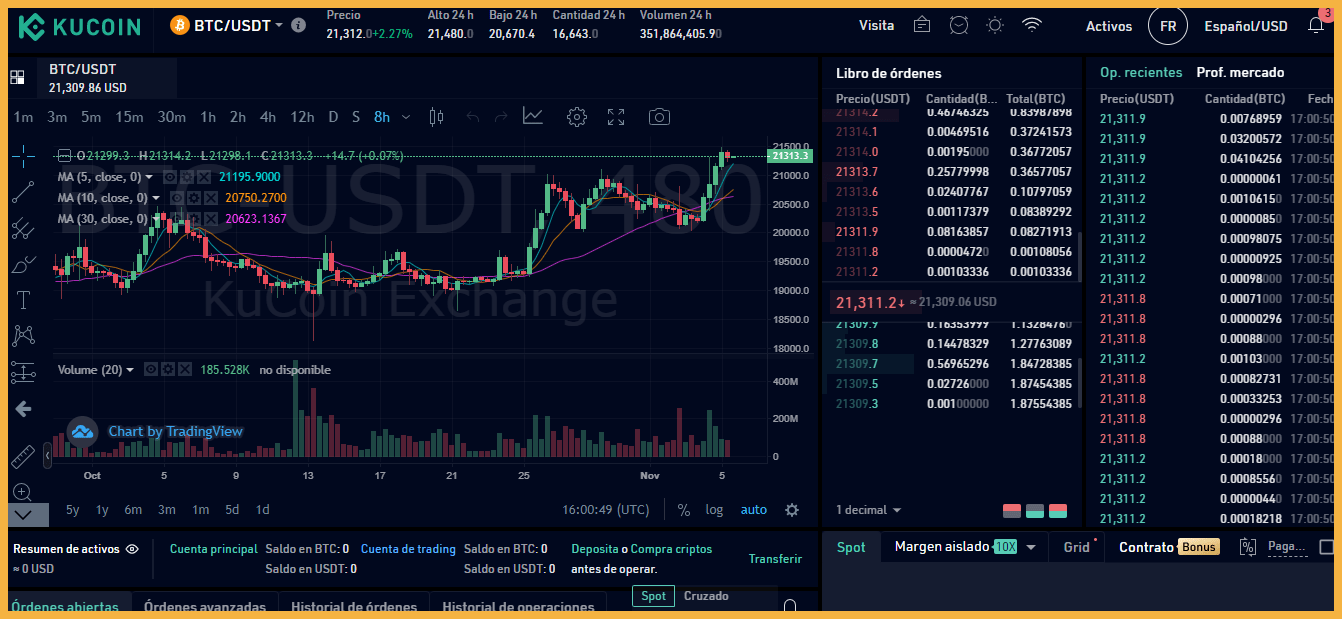The height and width of the screenshot is (619, 1342).
Task: Switch to the Contrato tab
Action: (1146, 547)
